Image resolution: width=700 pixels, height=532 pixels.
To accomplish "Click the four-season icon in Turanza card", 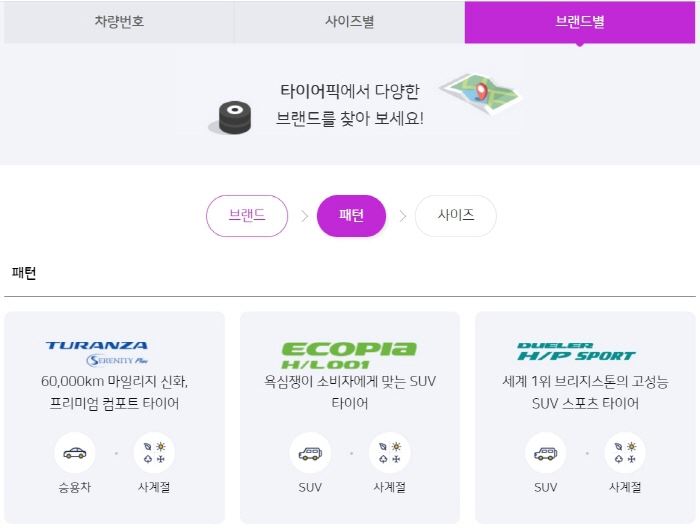I will (154, 453).
